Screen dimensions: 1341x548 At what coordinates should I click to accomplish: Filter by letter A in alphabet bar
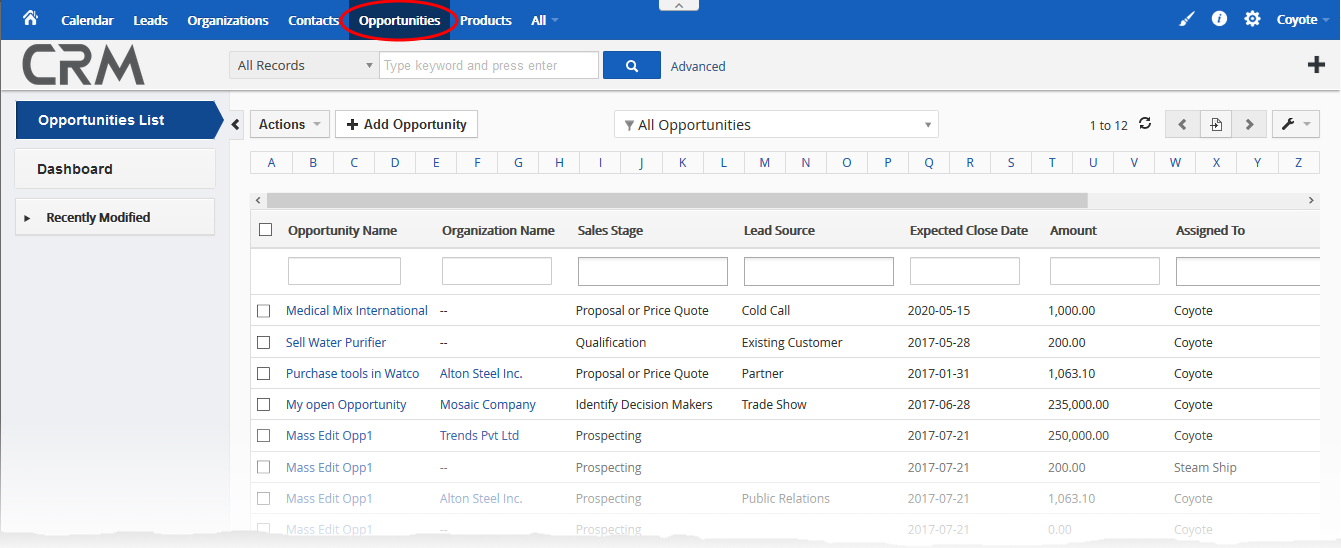tap(271, 163)
